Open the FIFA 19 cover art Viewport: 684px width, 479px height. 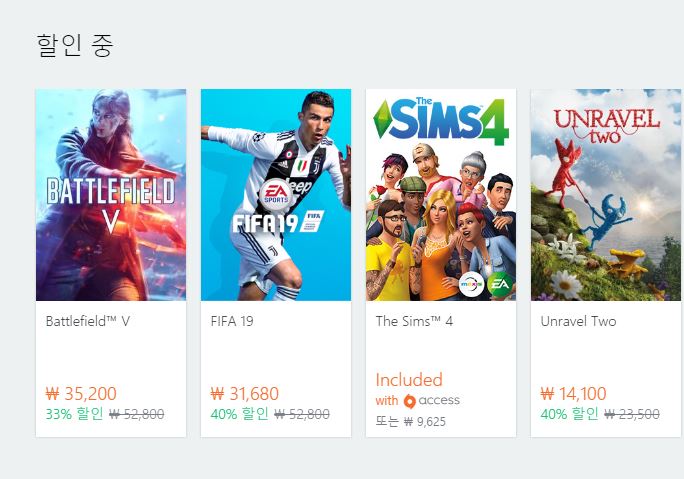(x=275, y=195)
